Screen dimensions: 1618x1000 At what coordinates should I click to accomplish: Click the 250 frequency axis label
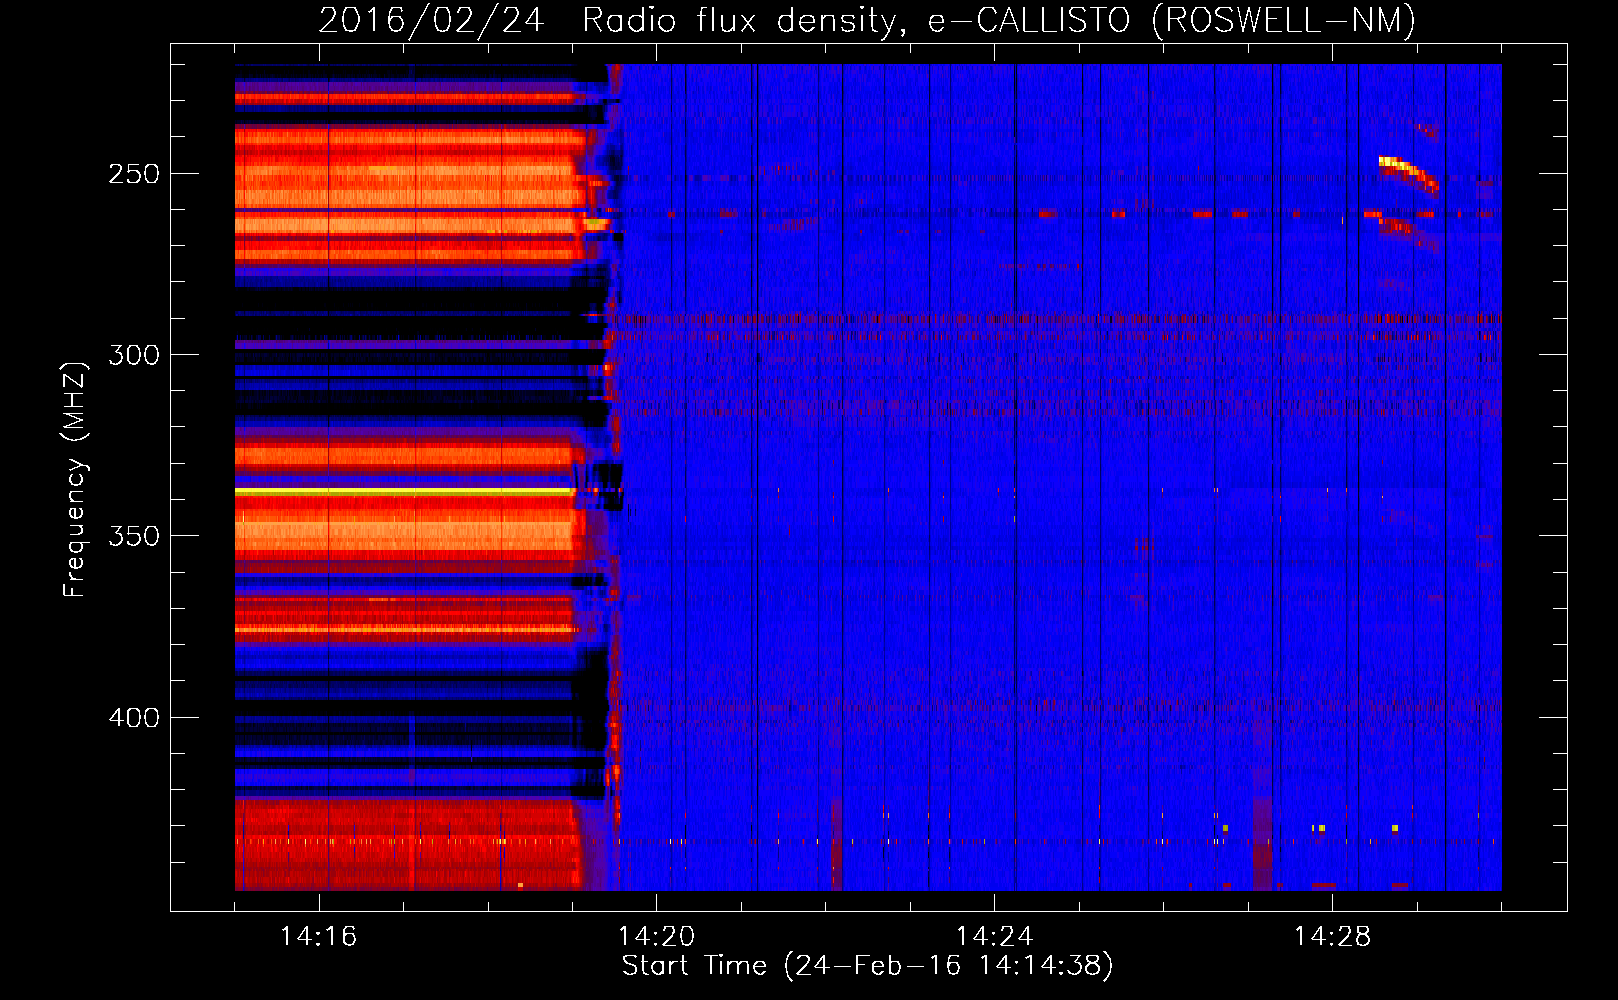pyautogui.click(x=134, y=174)
